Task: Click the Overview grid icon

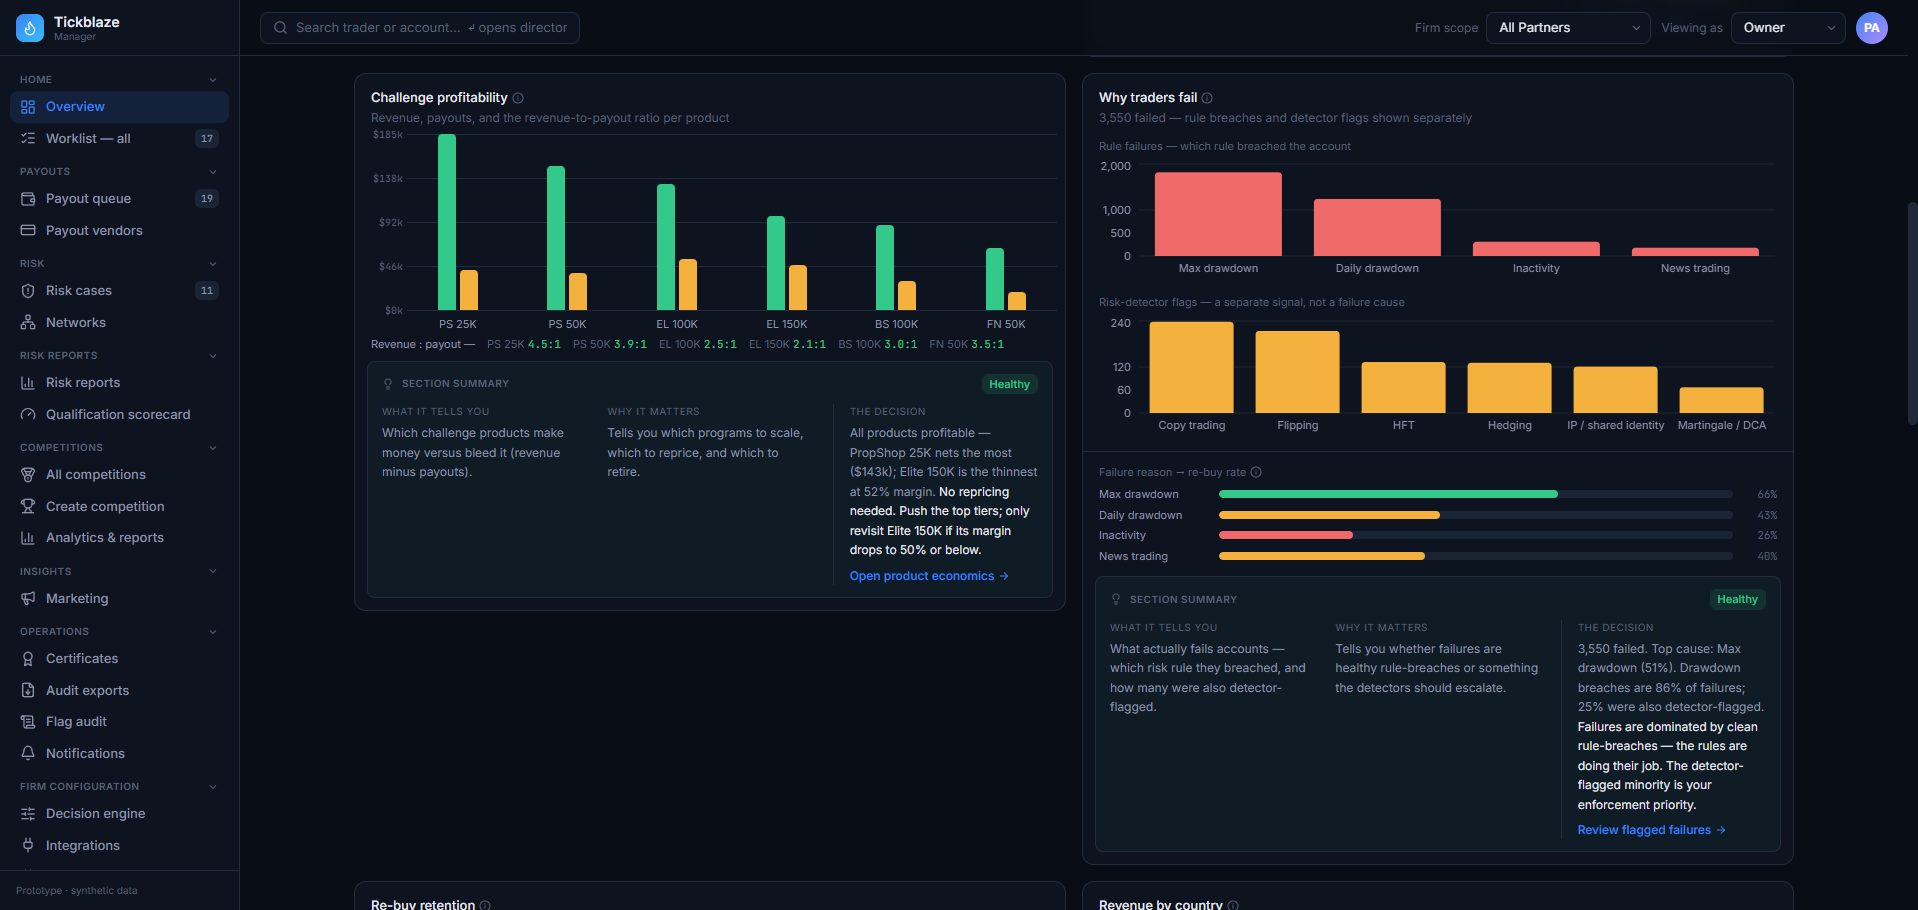Action: point(28,107)
